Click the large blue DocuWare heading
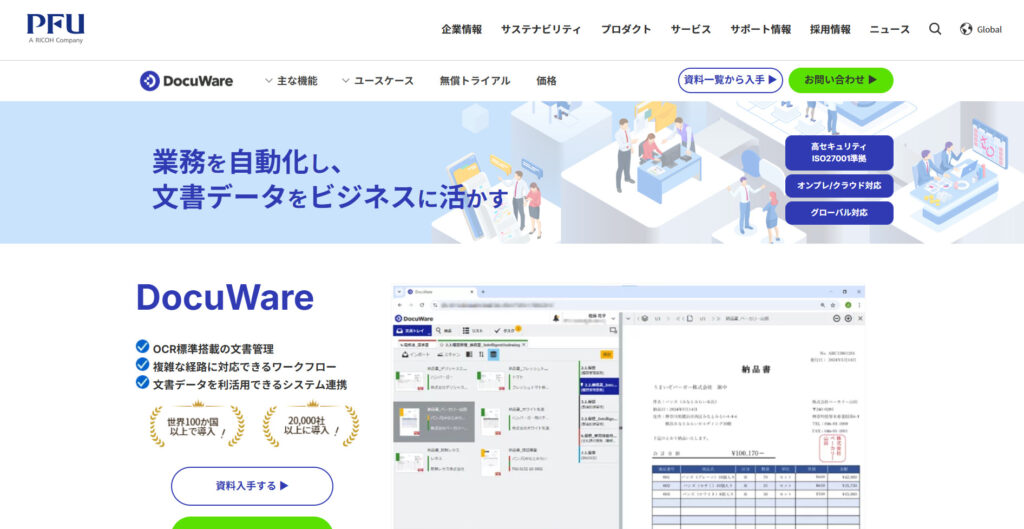 225,297
